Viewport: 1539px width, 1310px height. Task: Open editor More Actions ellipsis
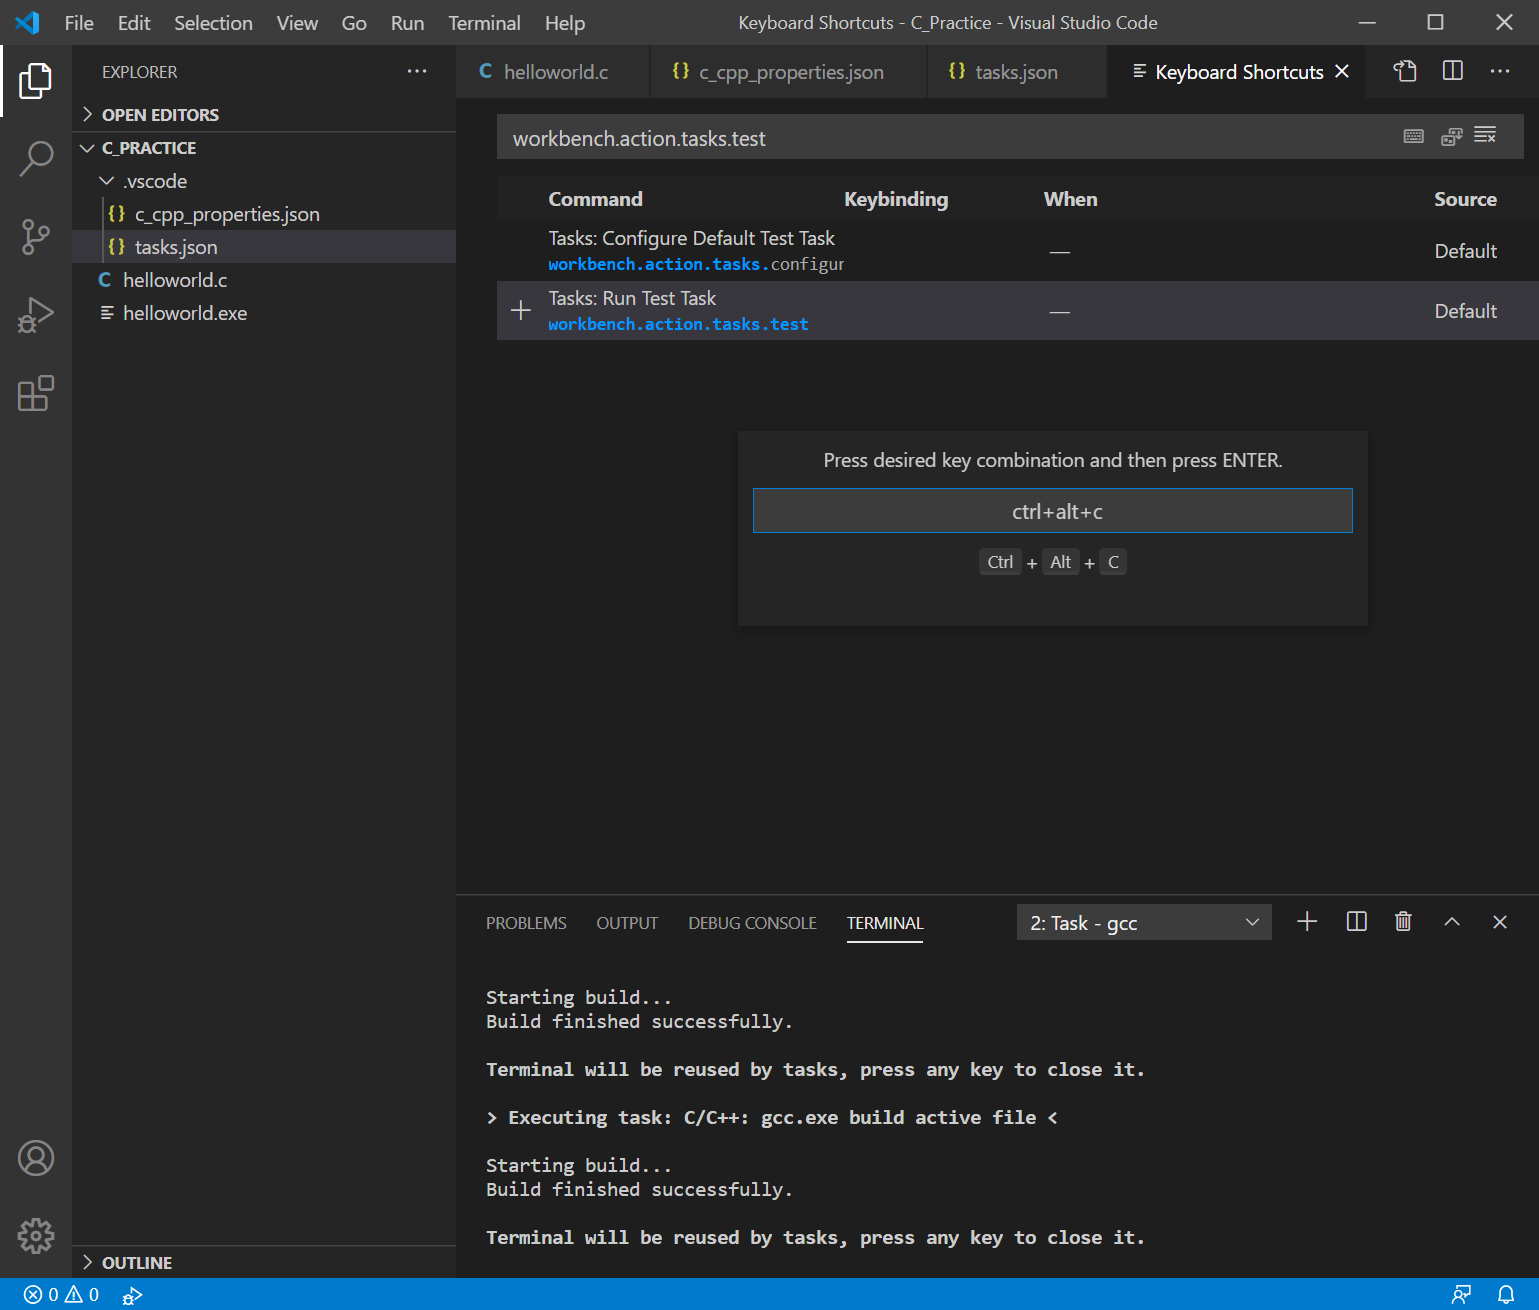coord(1500,71)
